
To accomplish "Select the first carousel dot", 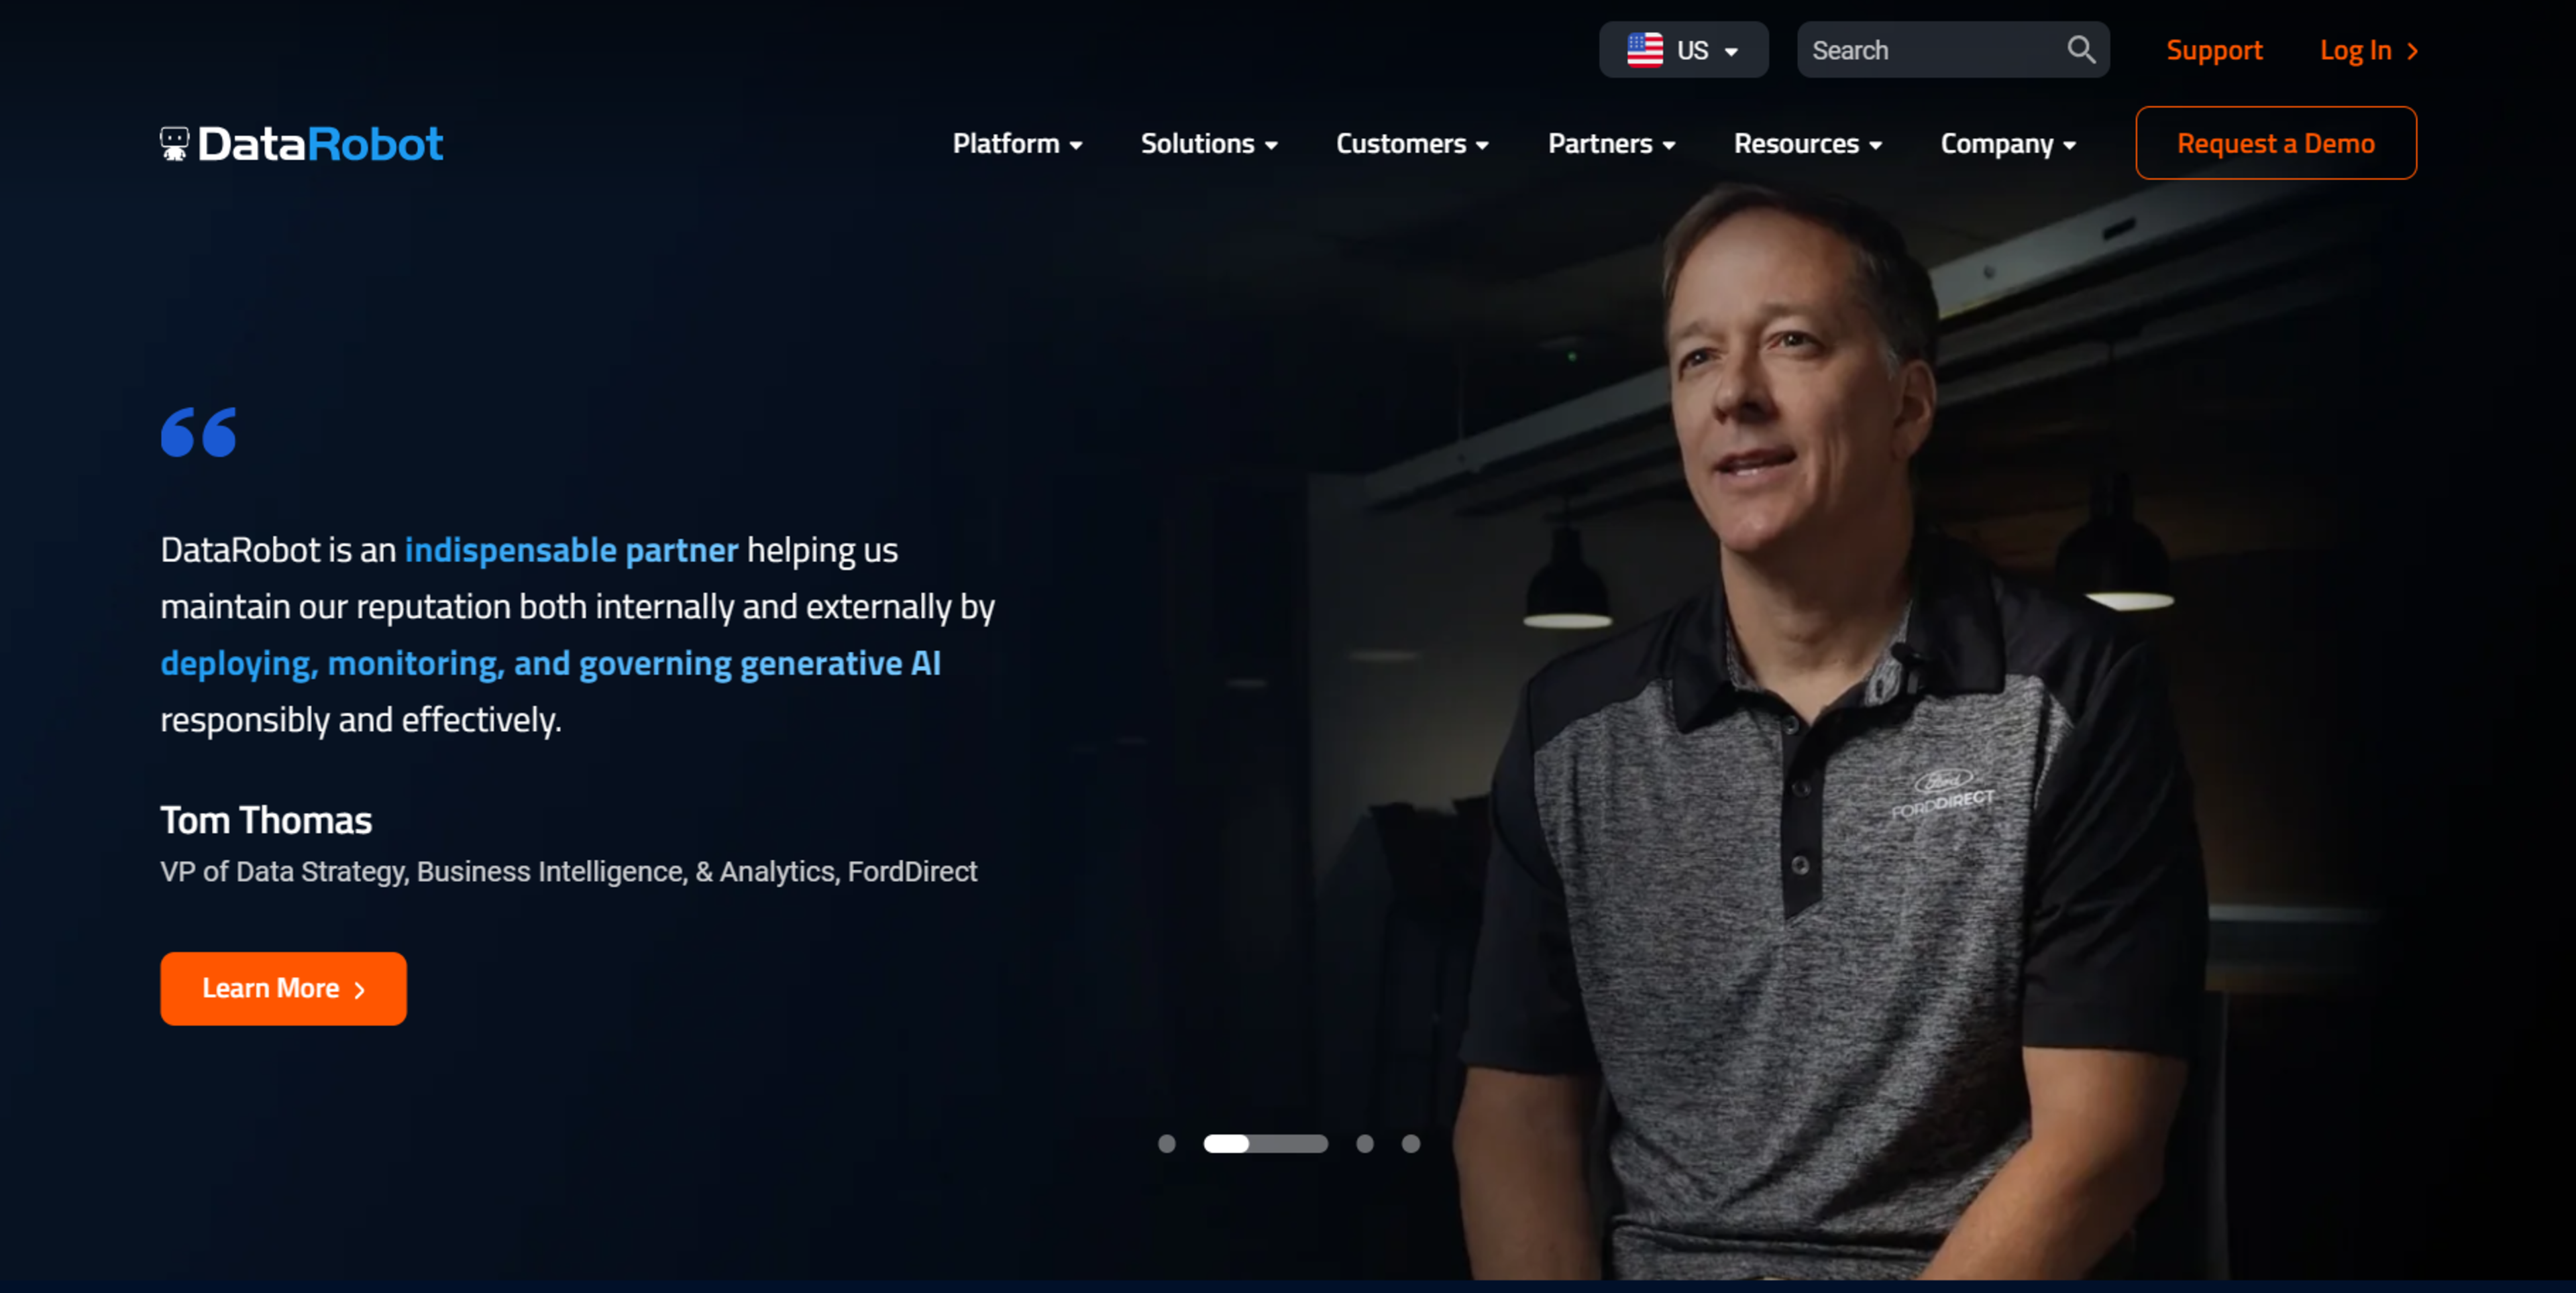I will click(1166, 1143).
